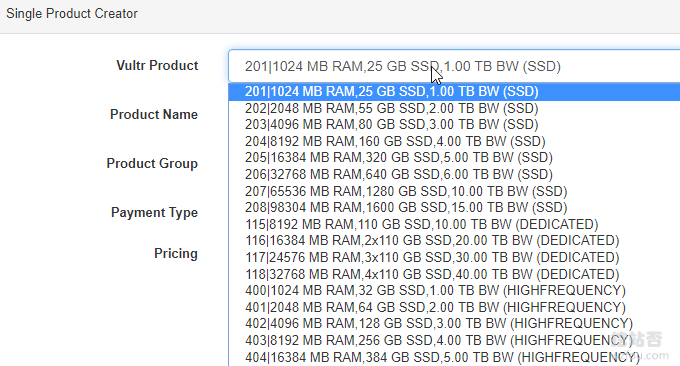This screenshot has width=680, height=366.
Task: Pick 203|4096 MB RAM,80 GB SSD plan
Action: point(454,125)
